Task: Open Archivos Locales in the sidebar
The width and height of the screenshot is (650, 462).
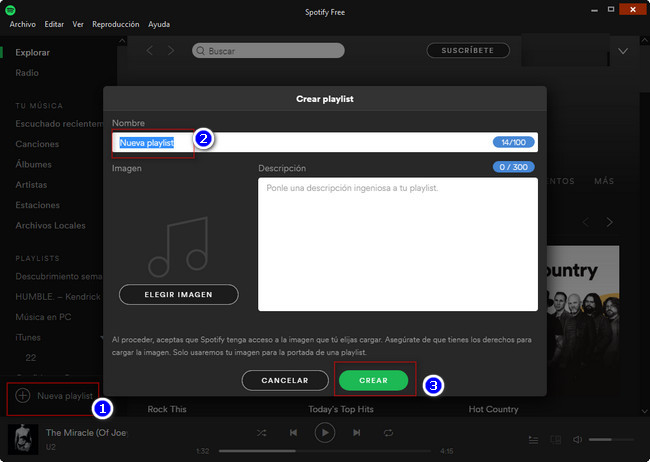Action: click(51, 226)
